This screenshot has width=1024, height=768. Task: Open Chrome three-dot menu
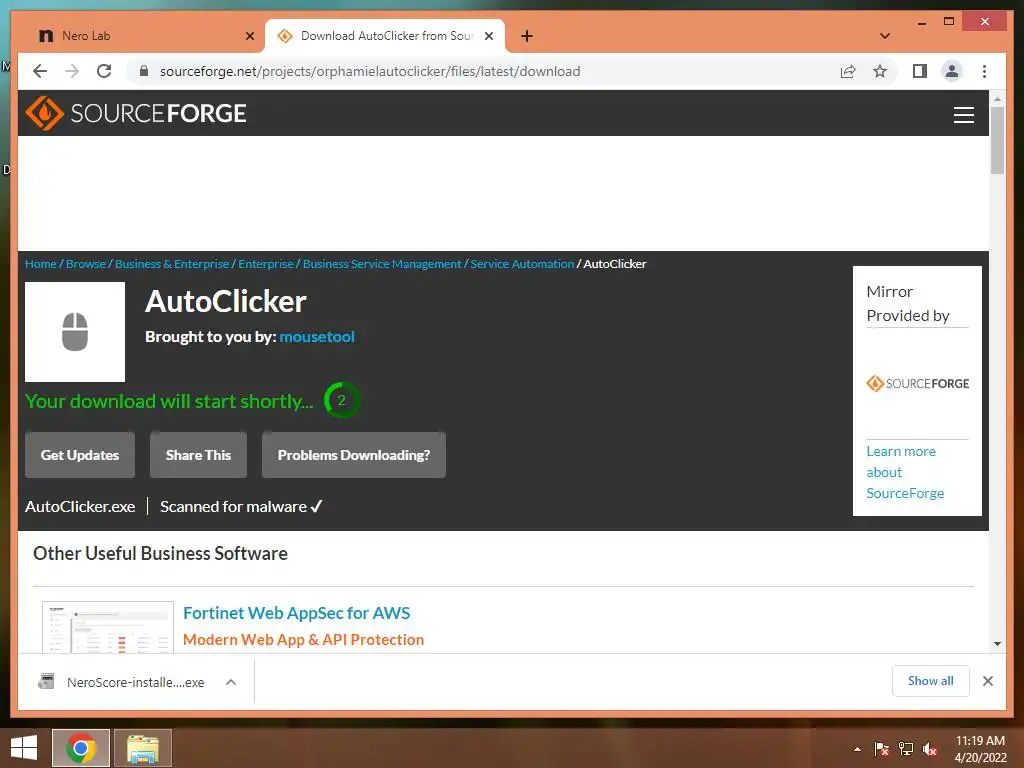pyautogui.click(x=984, y=71)
